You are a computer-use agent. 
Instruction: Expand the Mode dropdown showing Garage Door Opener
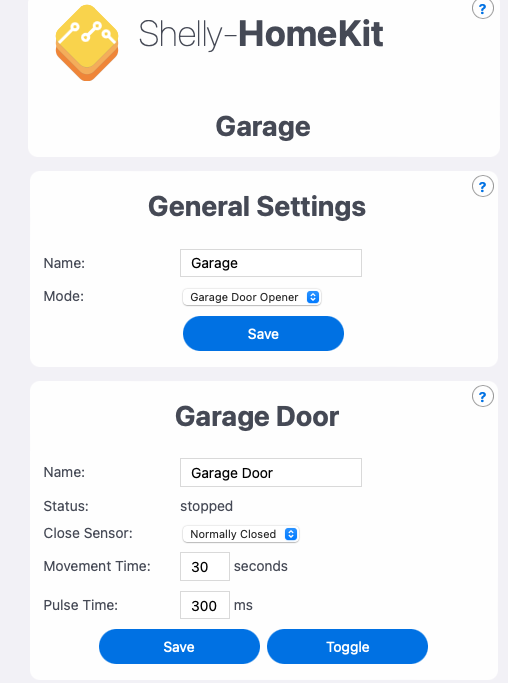[252, 297]
